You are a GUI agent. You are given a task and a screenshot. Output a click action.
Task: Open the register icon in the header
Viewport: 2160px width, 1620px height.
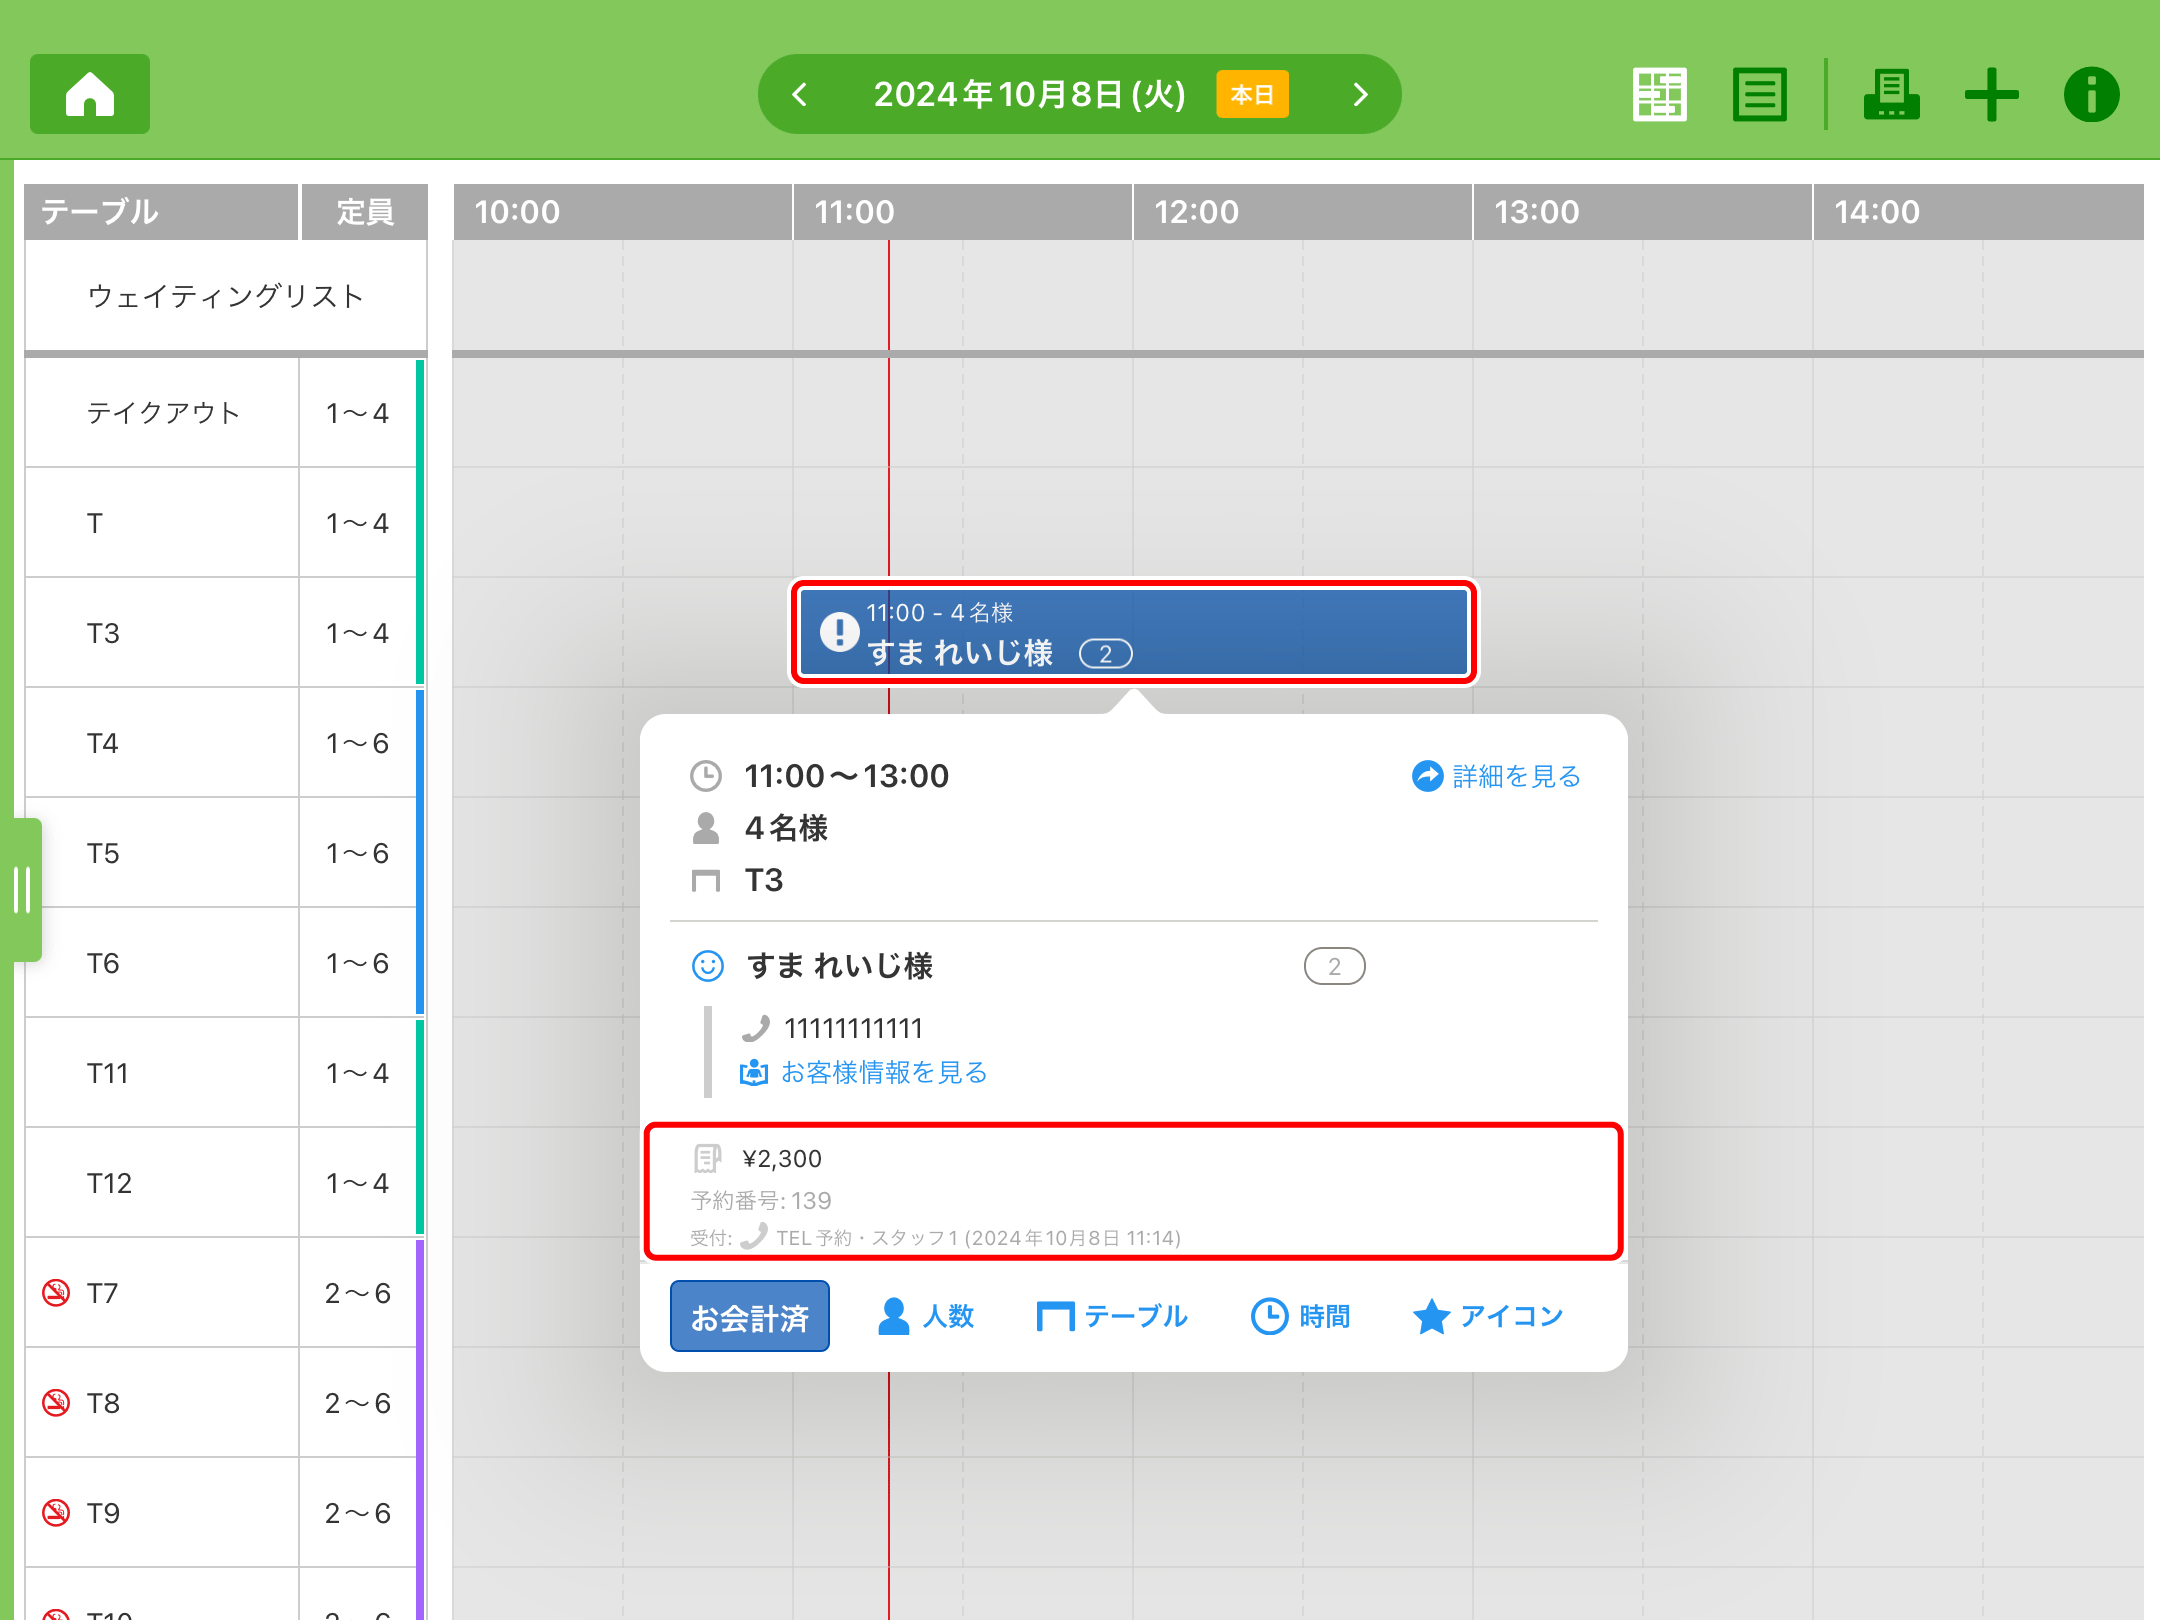(x=1890, y=94)
